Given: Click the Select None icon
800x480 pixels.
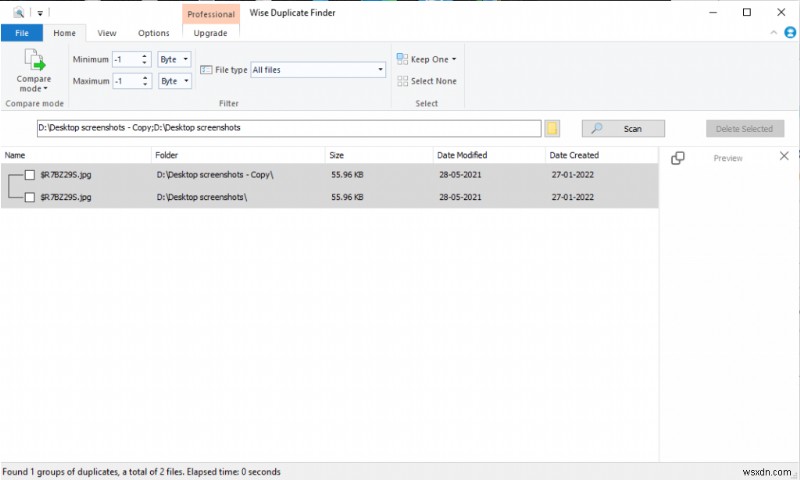Looking at the screenshot, I should tap(402, 81).
